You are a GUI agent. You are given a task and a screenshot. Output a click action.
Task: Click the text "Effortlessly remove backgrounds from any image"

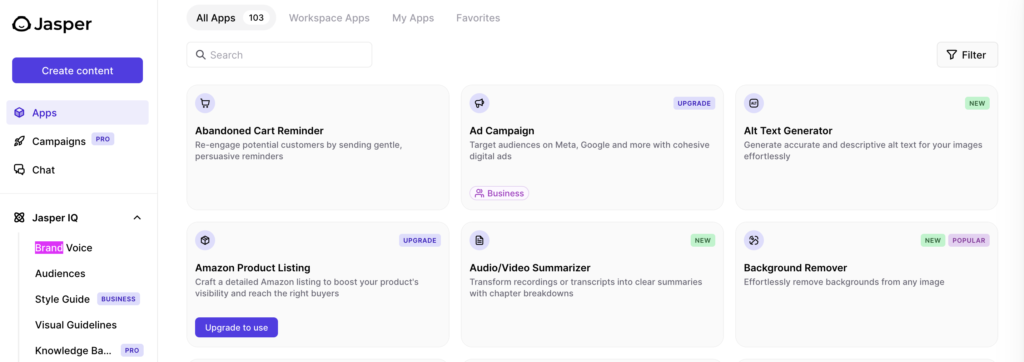(x=844, y=282)
